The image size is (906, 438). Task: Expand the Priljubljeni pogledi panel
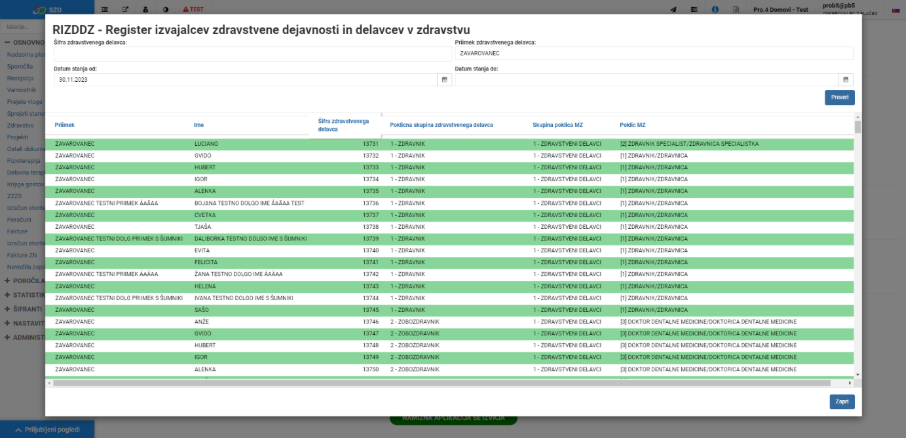(47, 429)
